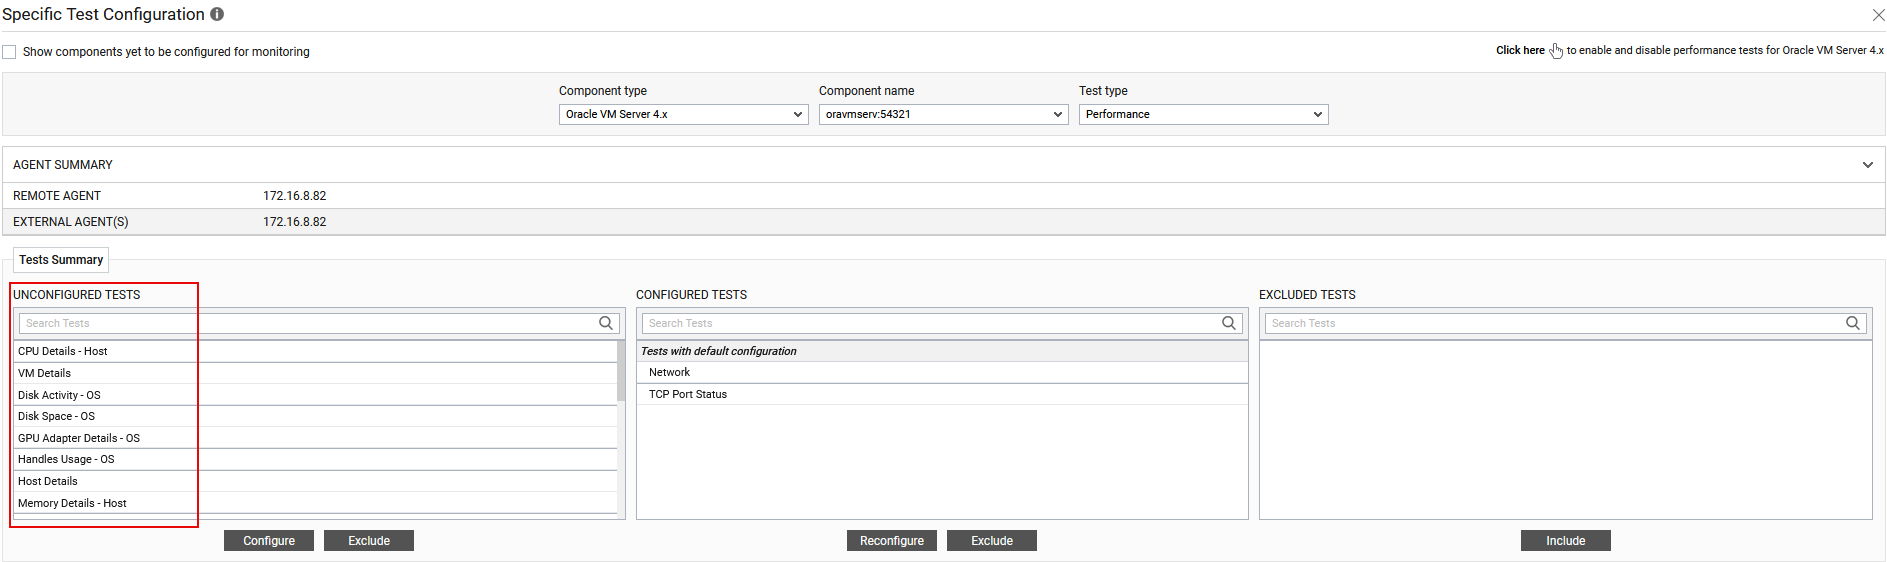
Task: Click the info icon beside Specific Test Configuration
Action: (x=217, y=14)
